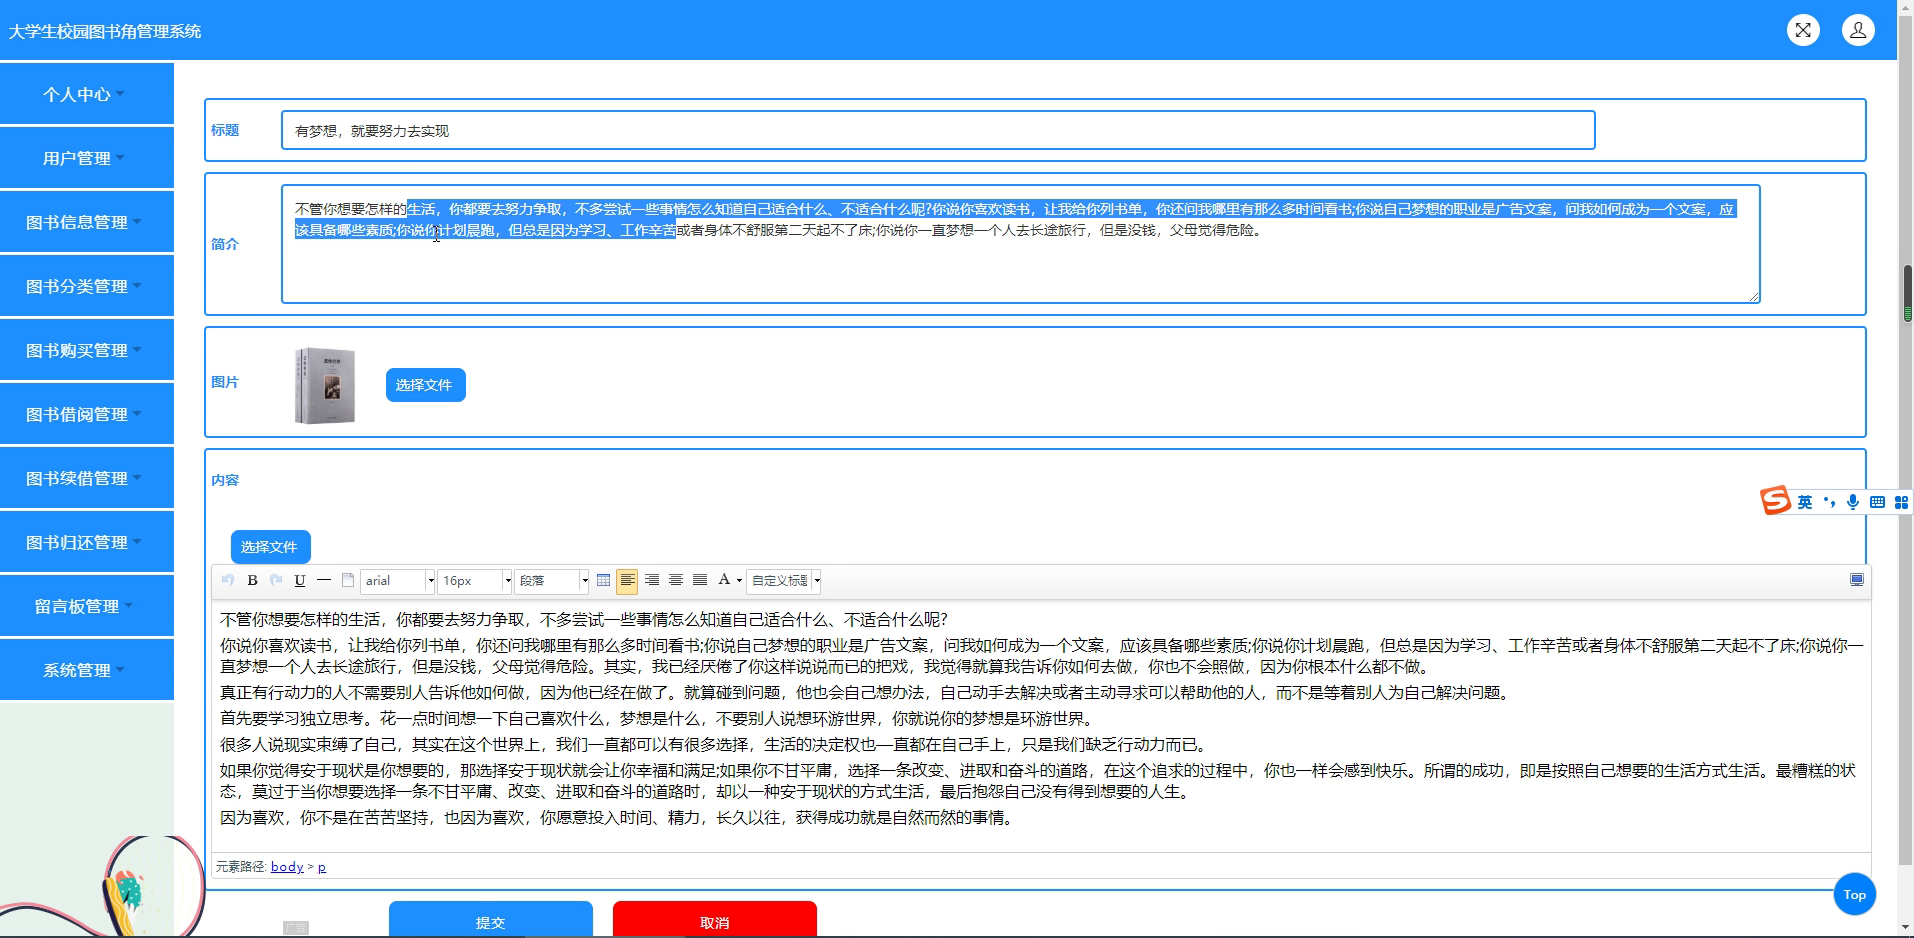
Task: Click 选择文件 button under 内容 label
Action: pos(270,547)
